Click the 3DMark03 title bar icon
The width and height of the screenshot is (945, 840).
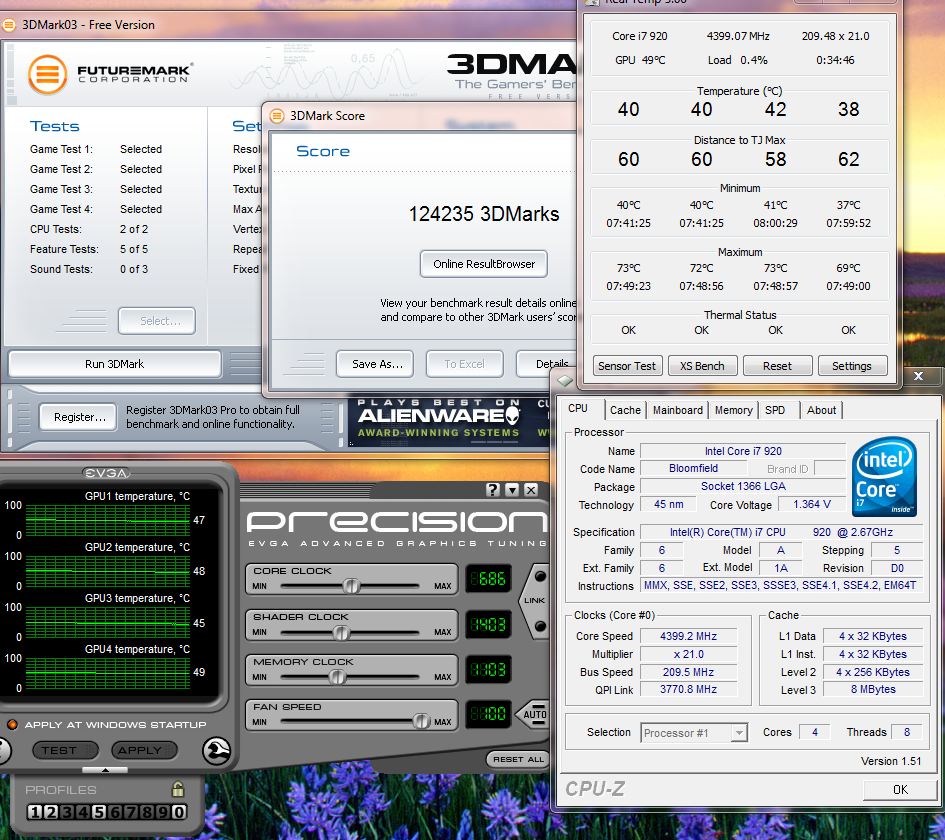(9, 25)
